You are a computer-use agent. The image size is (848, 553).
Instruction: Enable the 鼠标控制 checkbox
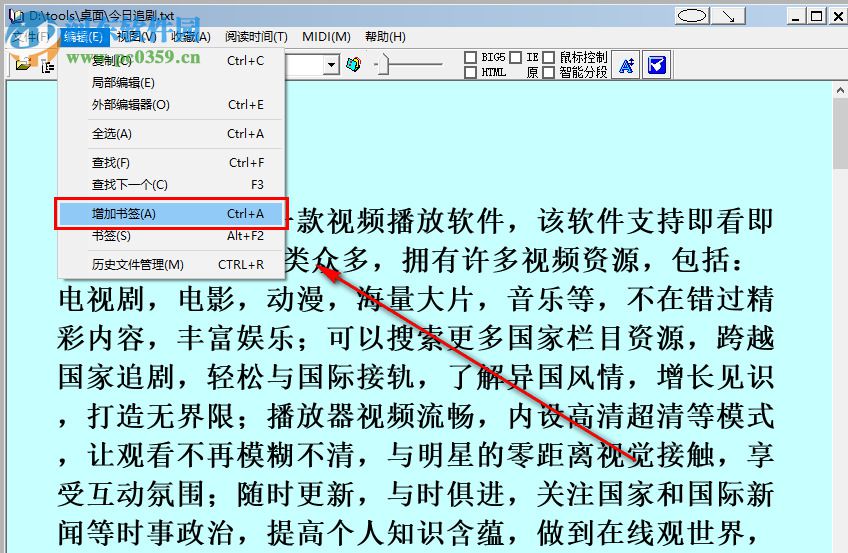tap(548, 57)
